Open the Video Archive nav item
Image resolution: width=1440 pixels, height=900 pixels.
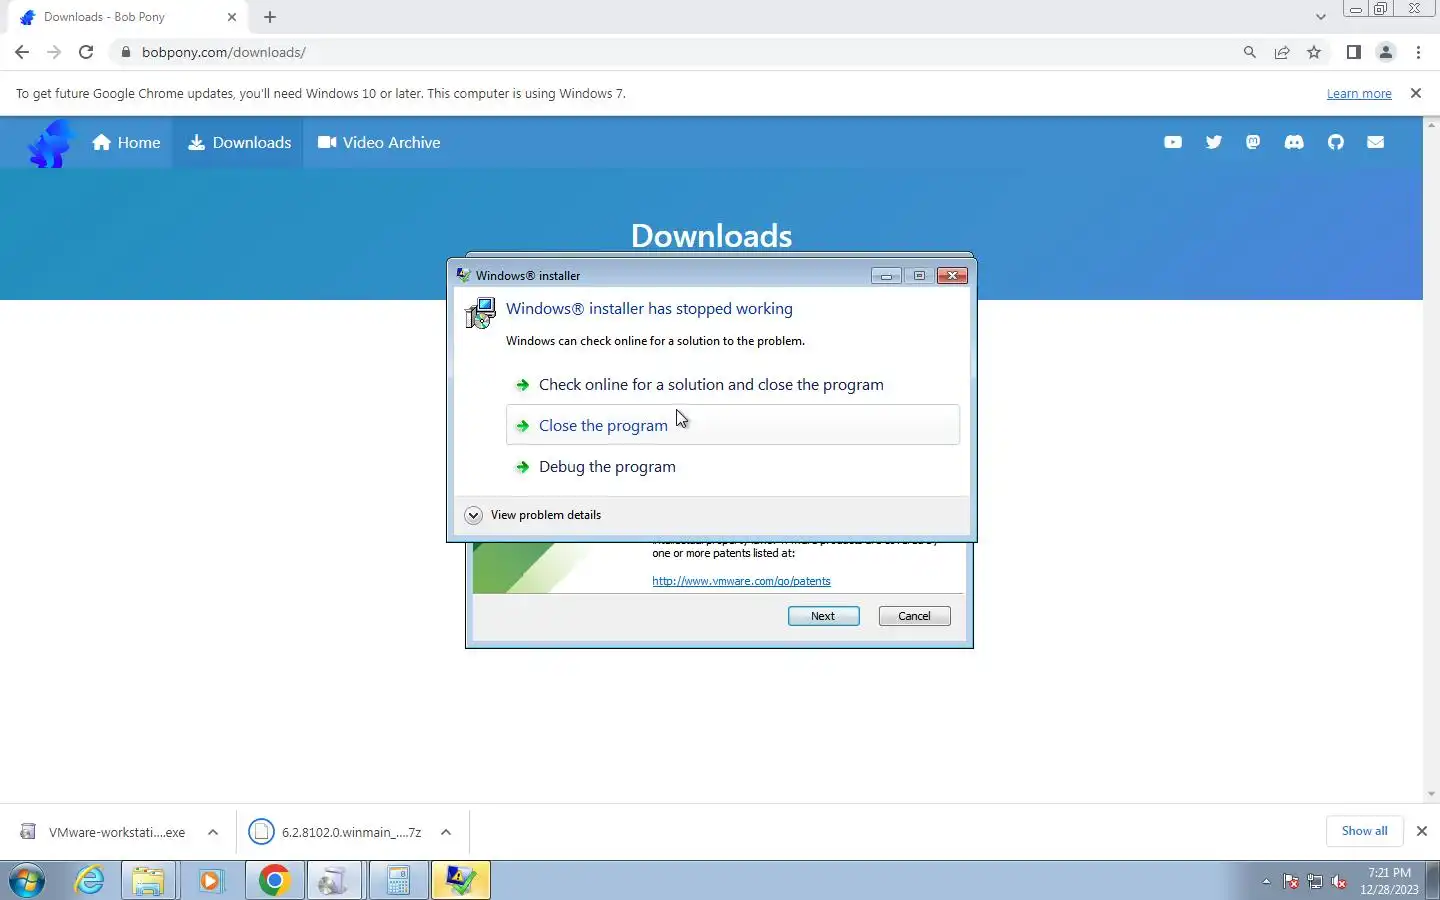point(379,142)
